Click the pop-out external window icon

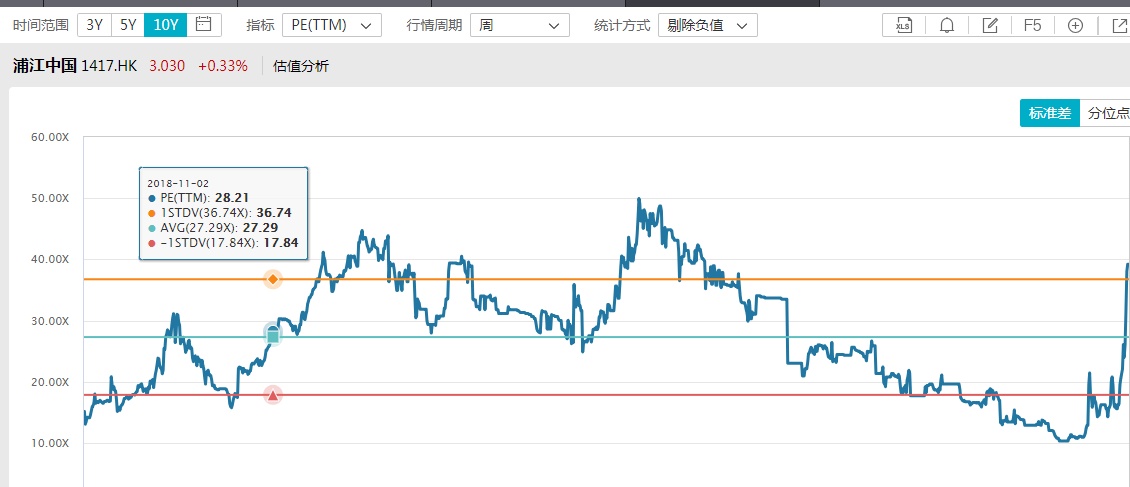click(x=1119, y=25)
